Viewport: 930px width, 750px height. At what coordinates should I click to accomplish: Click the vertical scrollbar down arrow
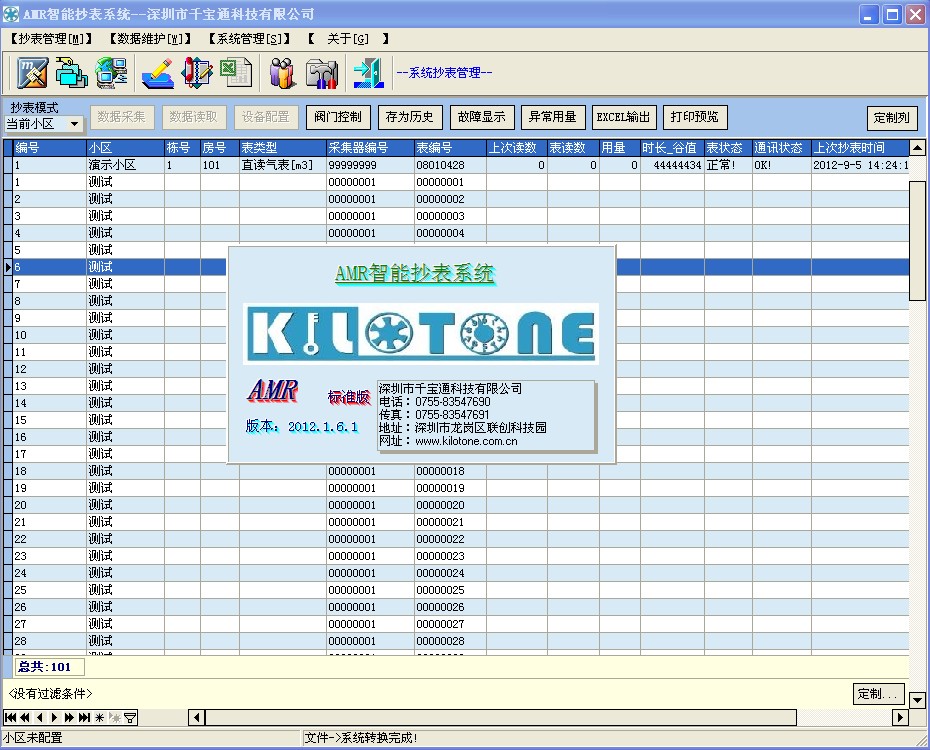918,700
